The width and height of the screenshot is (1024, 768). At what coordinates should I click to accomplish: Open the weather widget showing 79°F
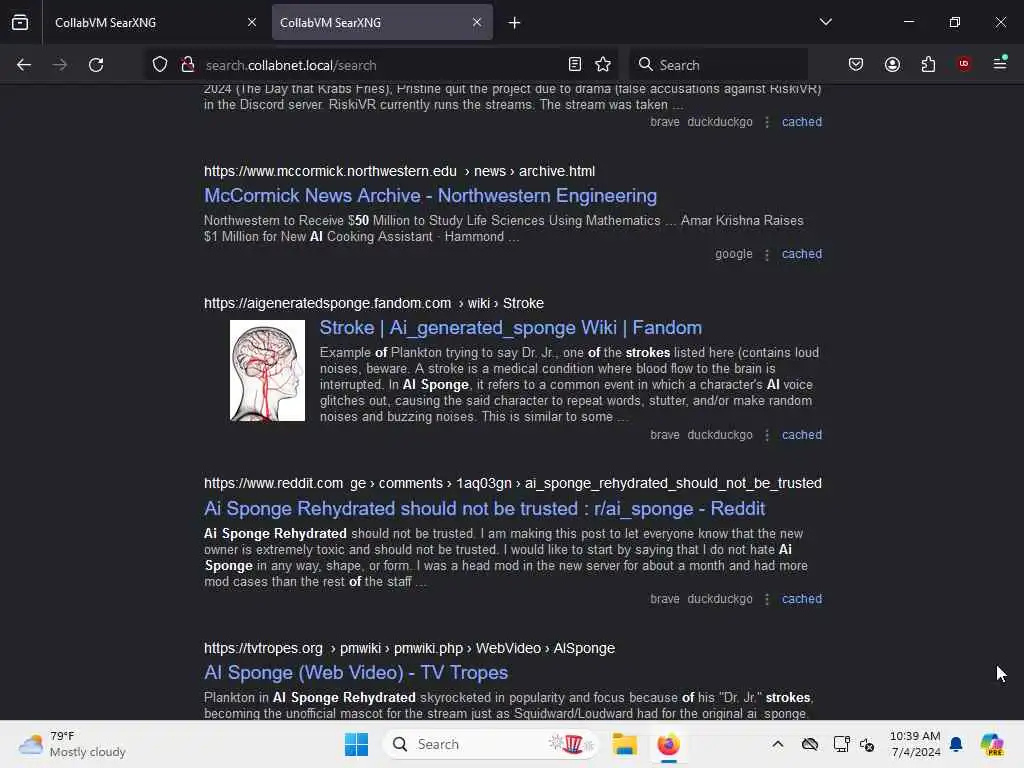coord(72,744)
